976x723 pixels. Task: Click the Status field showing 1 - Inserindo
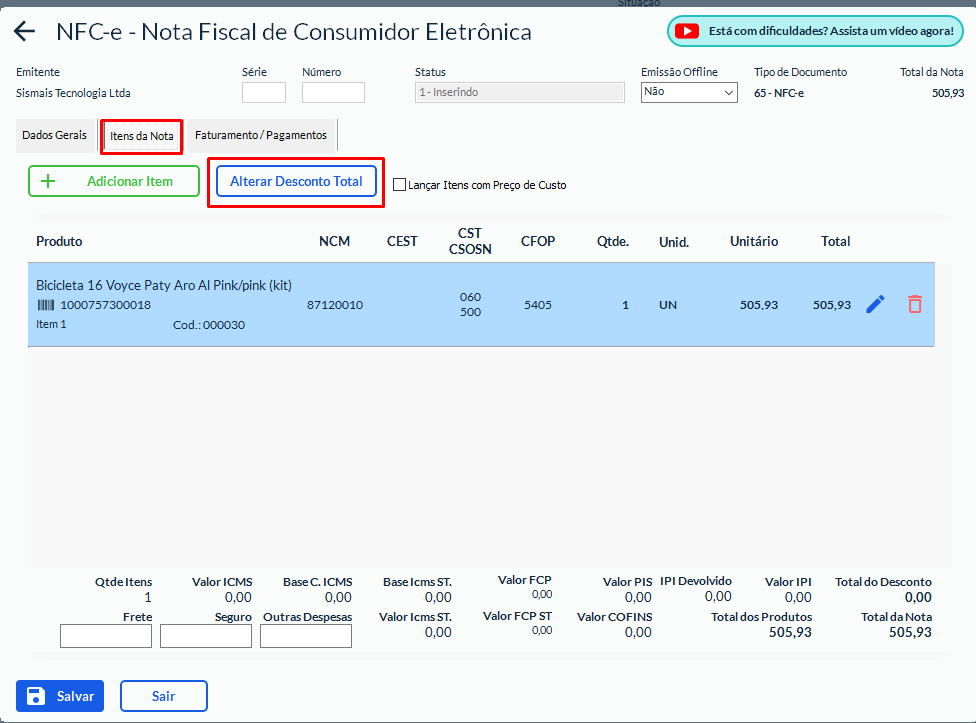point(519,92)
